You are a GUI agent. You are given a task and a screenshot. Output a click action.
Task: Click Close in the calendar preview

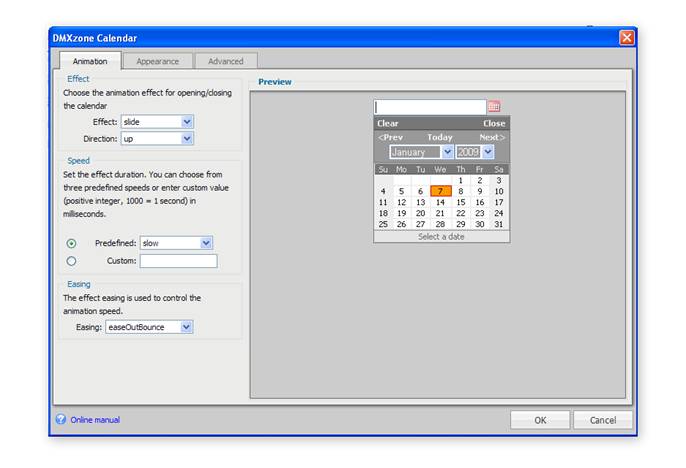[494, 123]
